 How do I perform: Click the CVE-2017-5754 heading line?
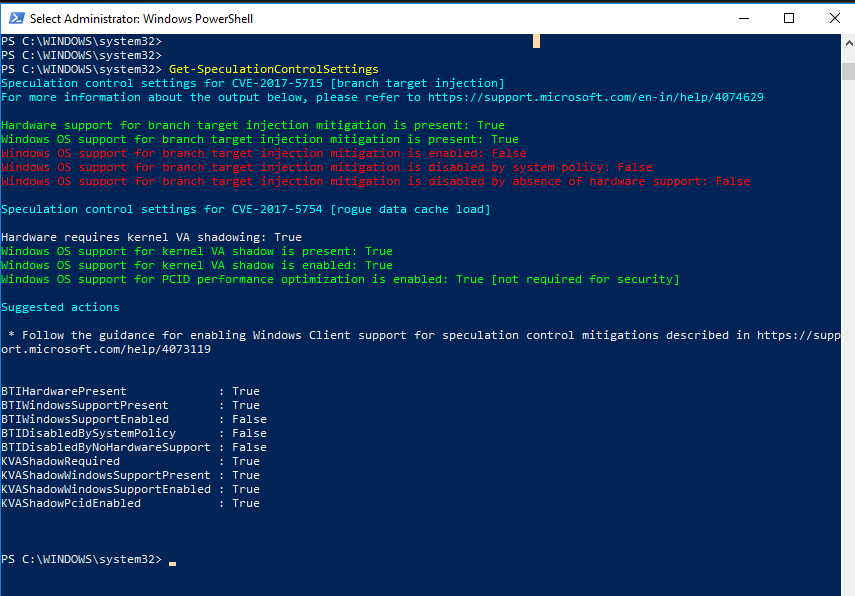246,209
